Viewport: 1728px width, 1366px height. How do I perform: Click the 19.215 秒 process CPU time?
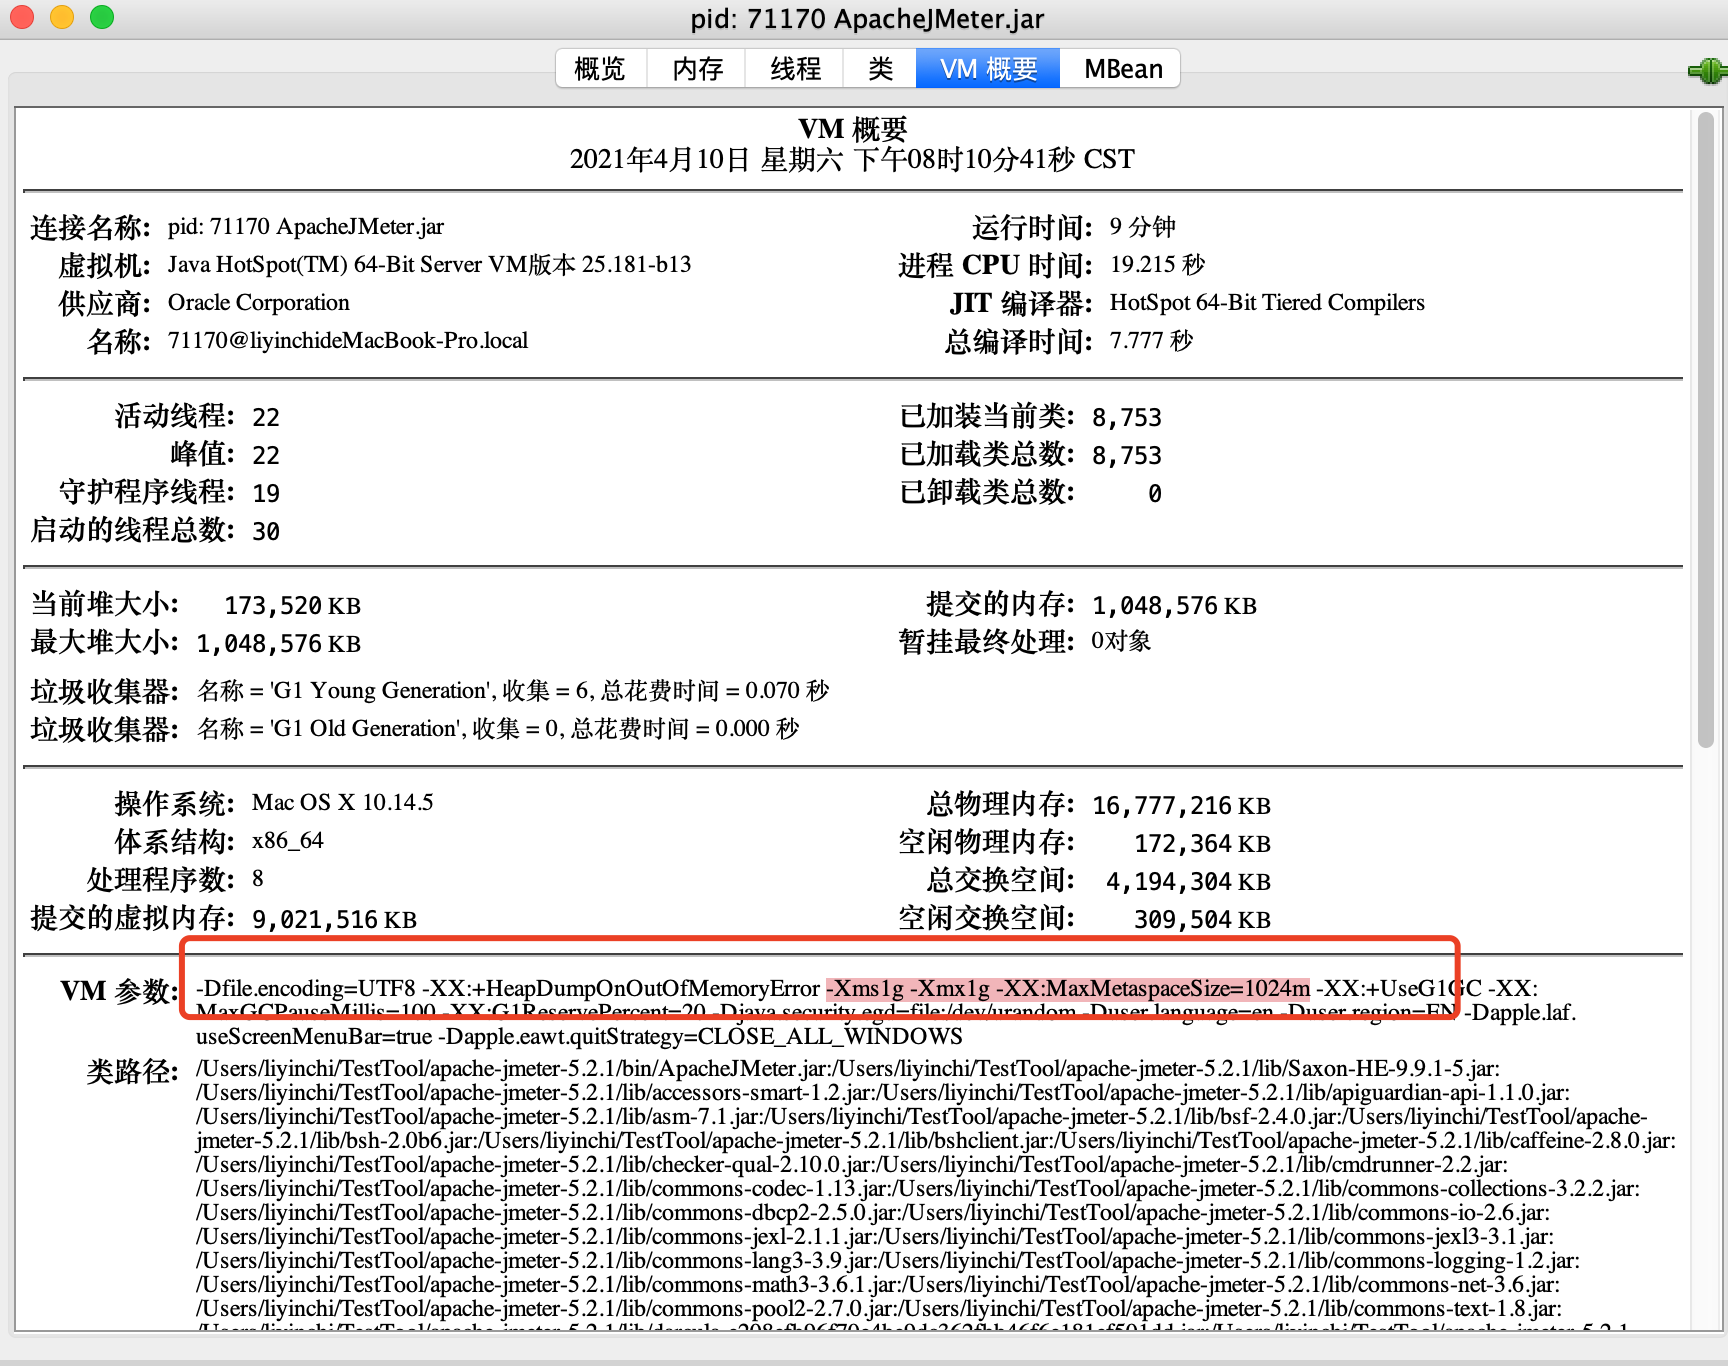(1157, 265)
